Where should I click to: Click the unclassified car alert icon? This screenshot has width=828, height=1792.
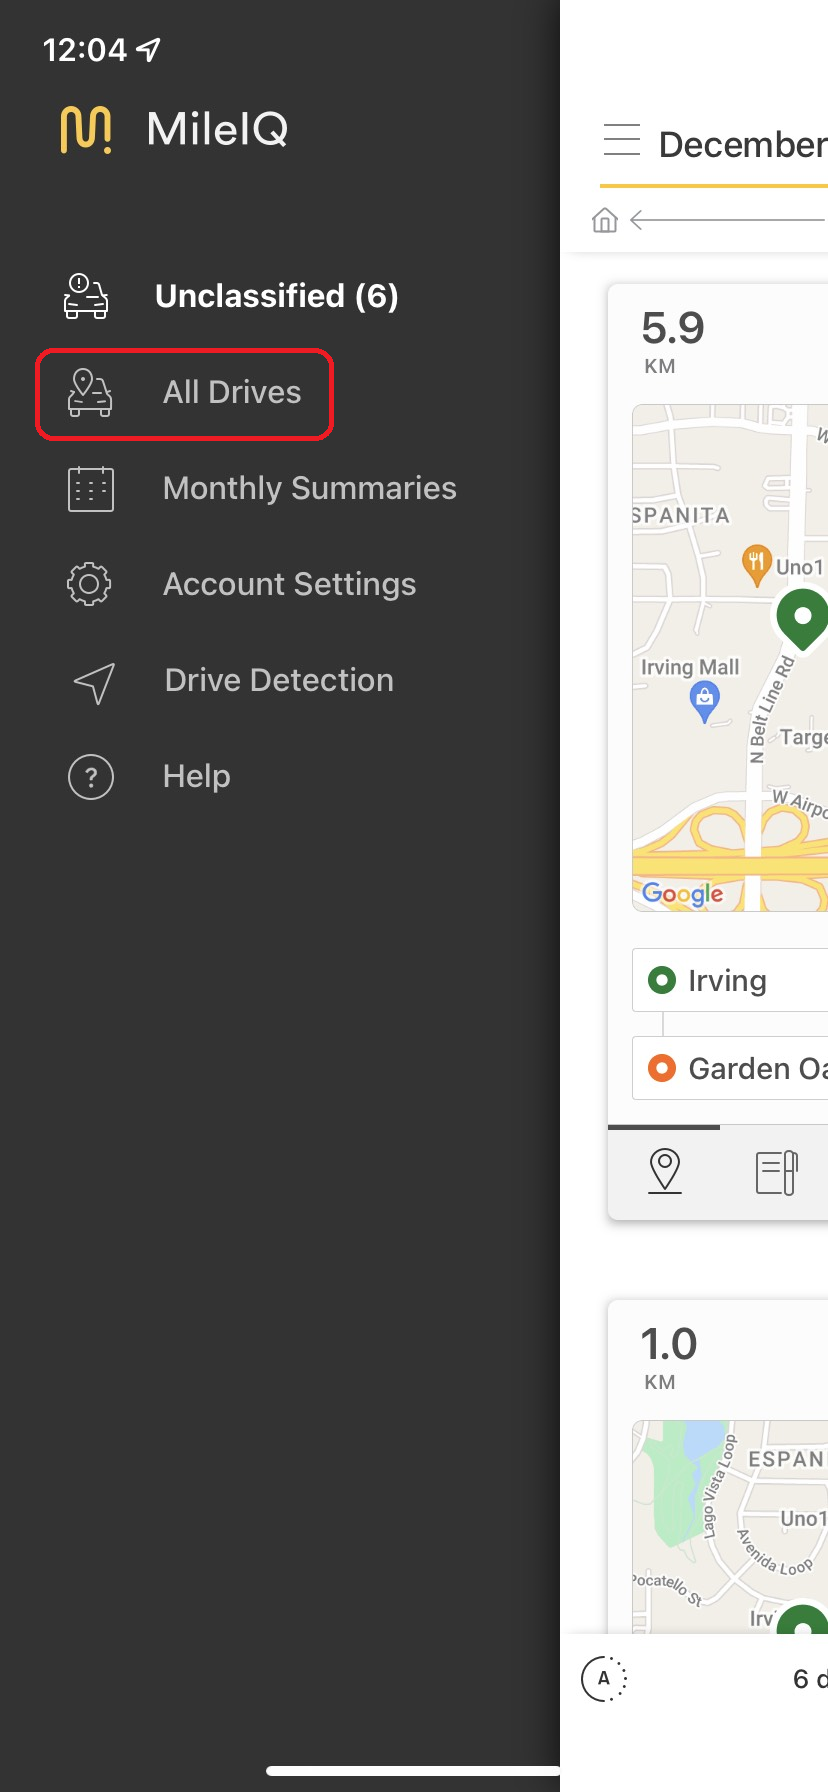pyautogui.click(x=86, y=296)
